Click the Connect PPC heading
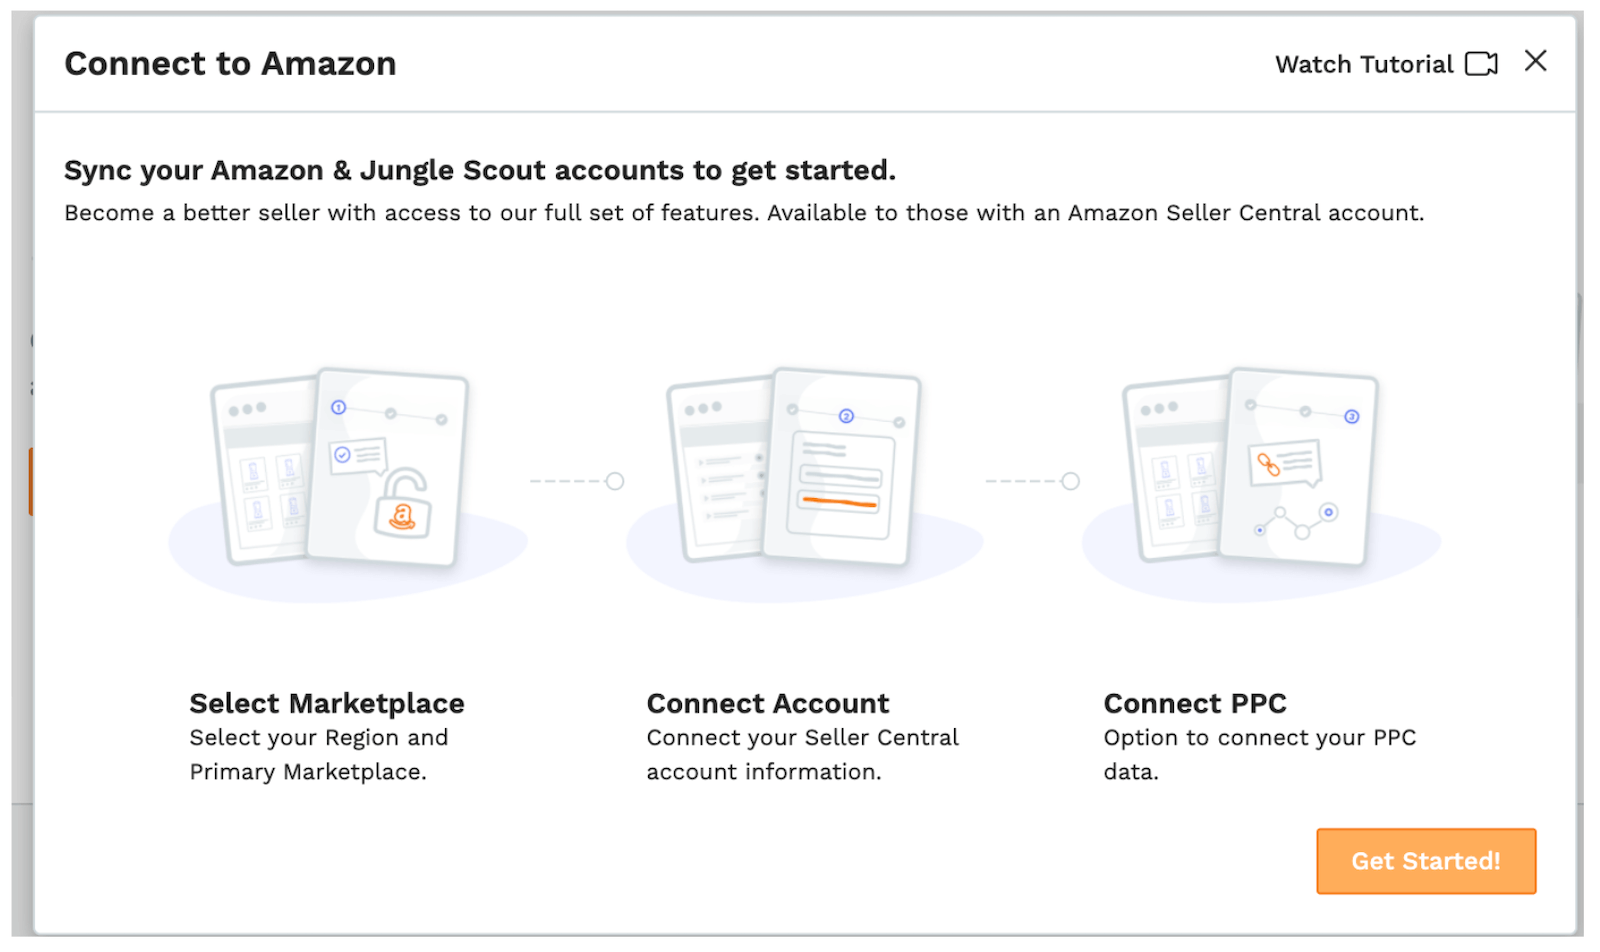Screen dimensions: 1600x952 click(1195, 703)
